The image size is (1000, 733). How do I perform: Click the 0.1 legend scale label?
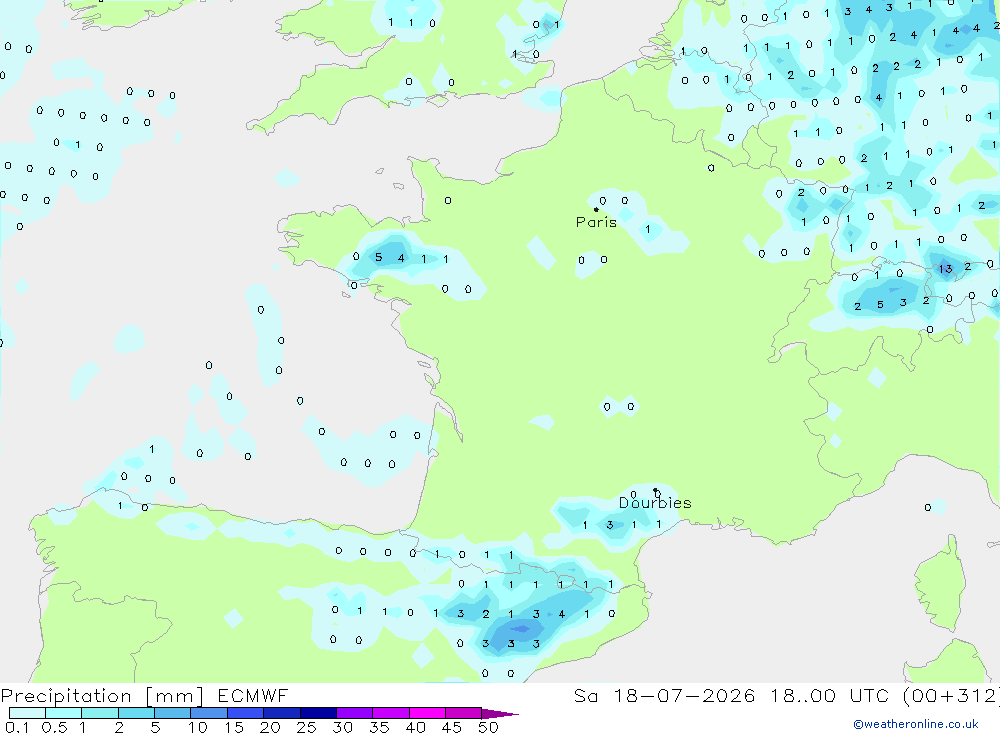17,727
